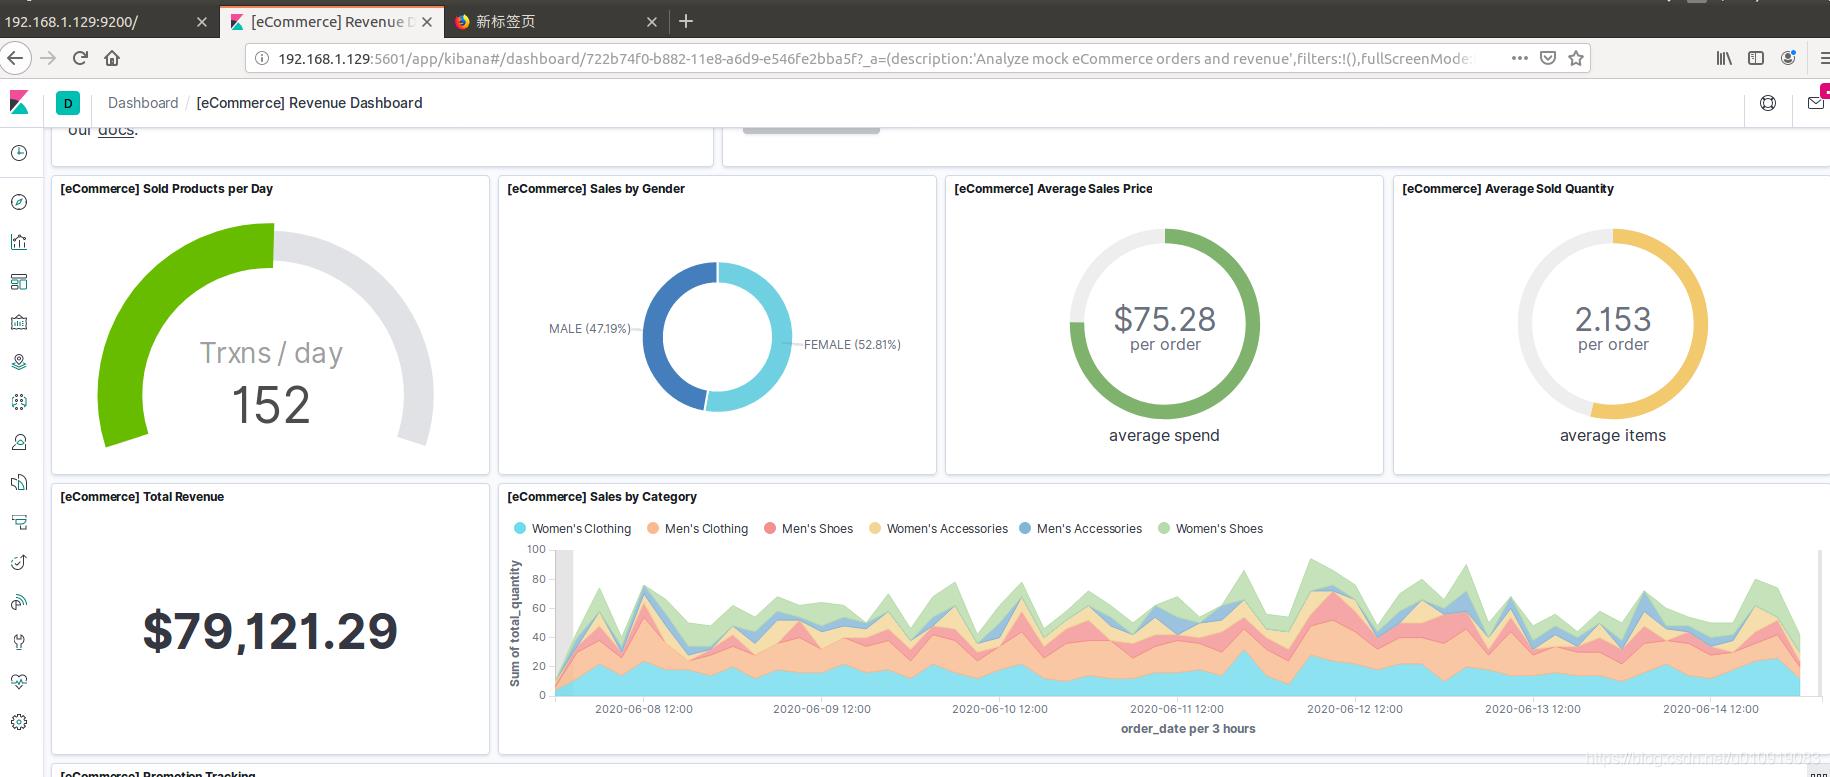
Task: Click the browser forward arrow
Action: point(48,58)
